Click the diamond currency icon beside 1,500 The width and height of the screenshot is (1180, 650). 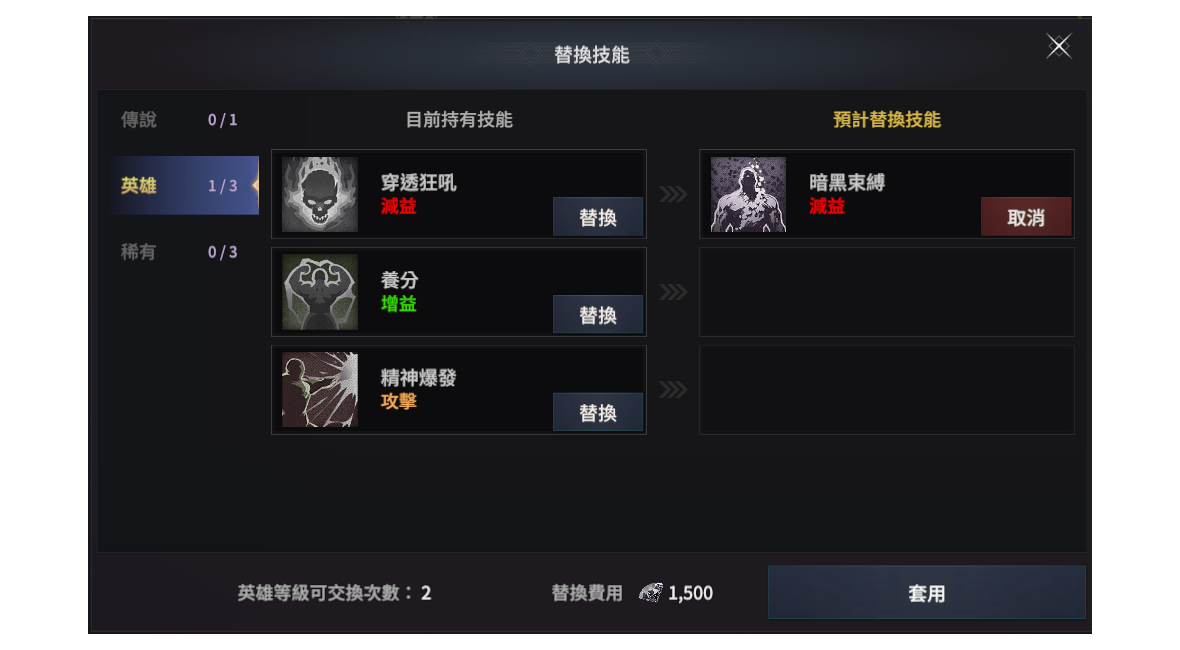point(651,593)
